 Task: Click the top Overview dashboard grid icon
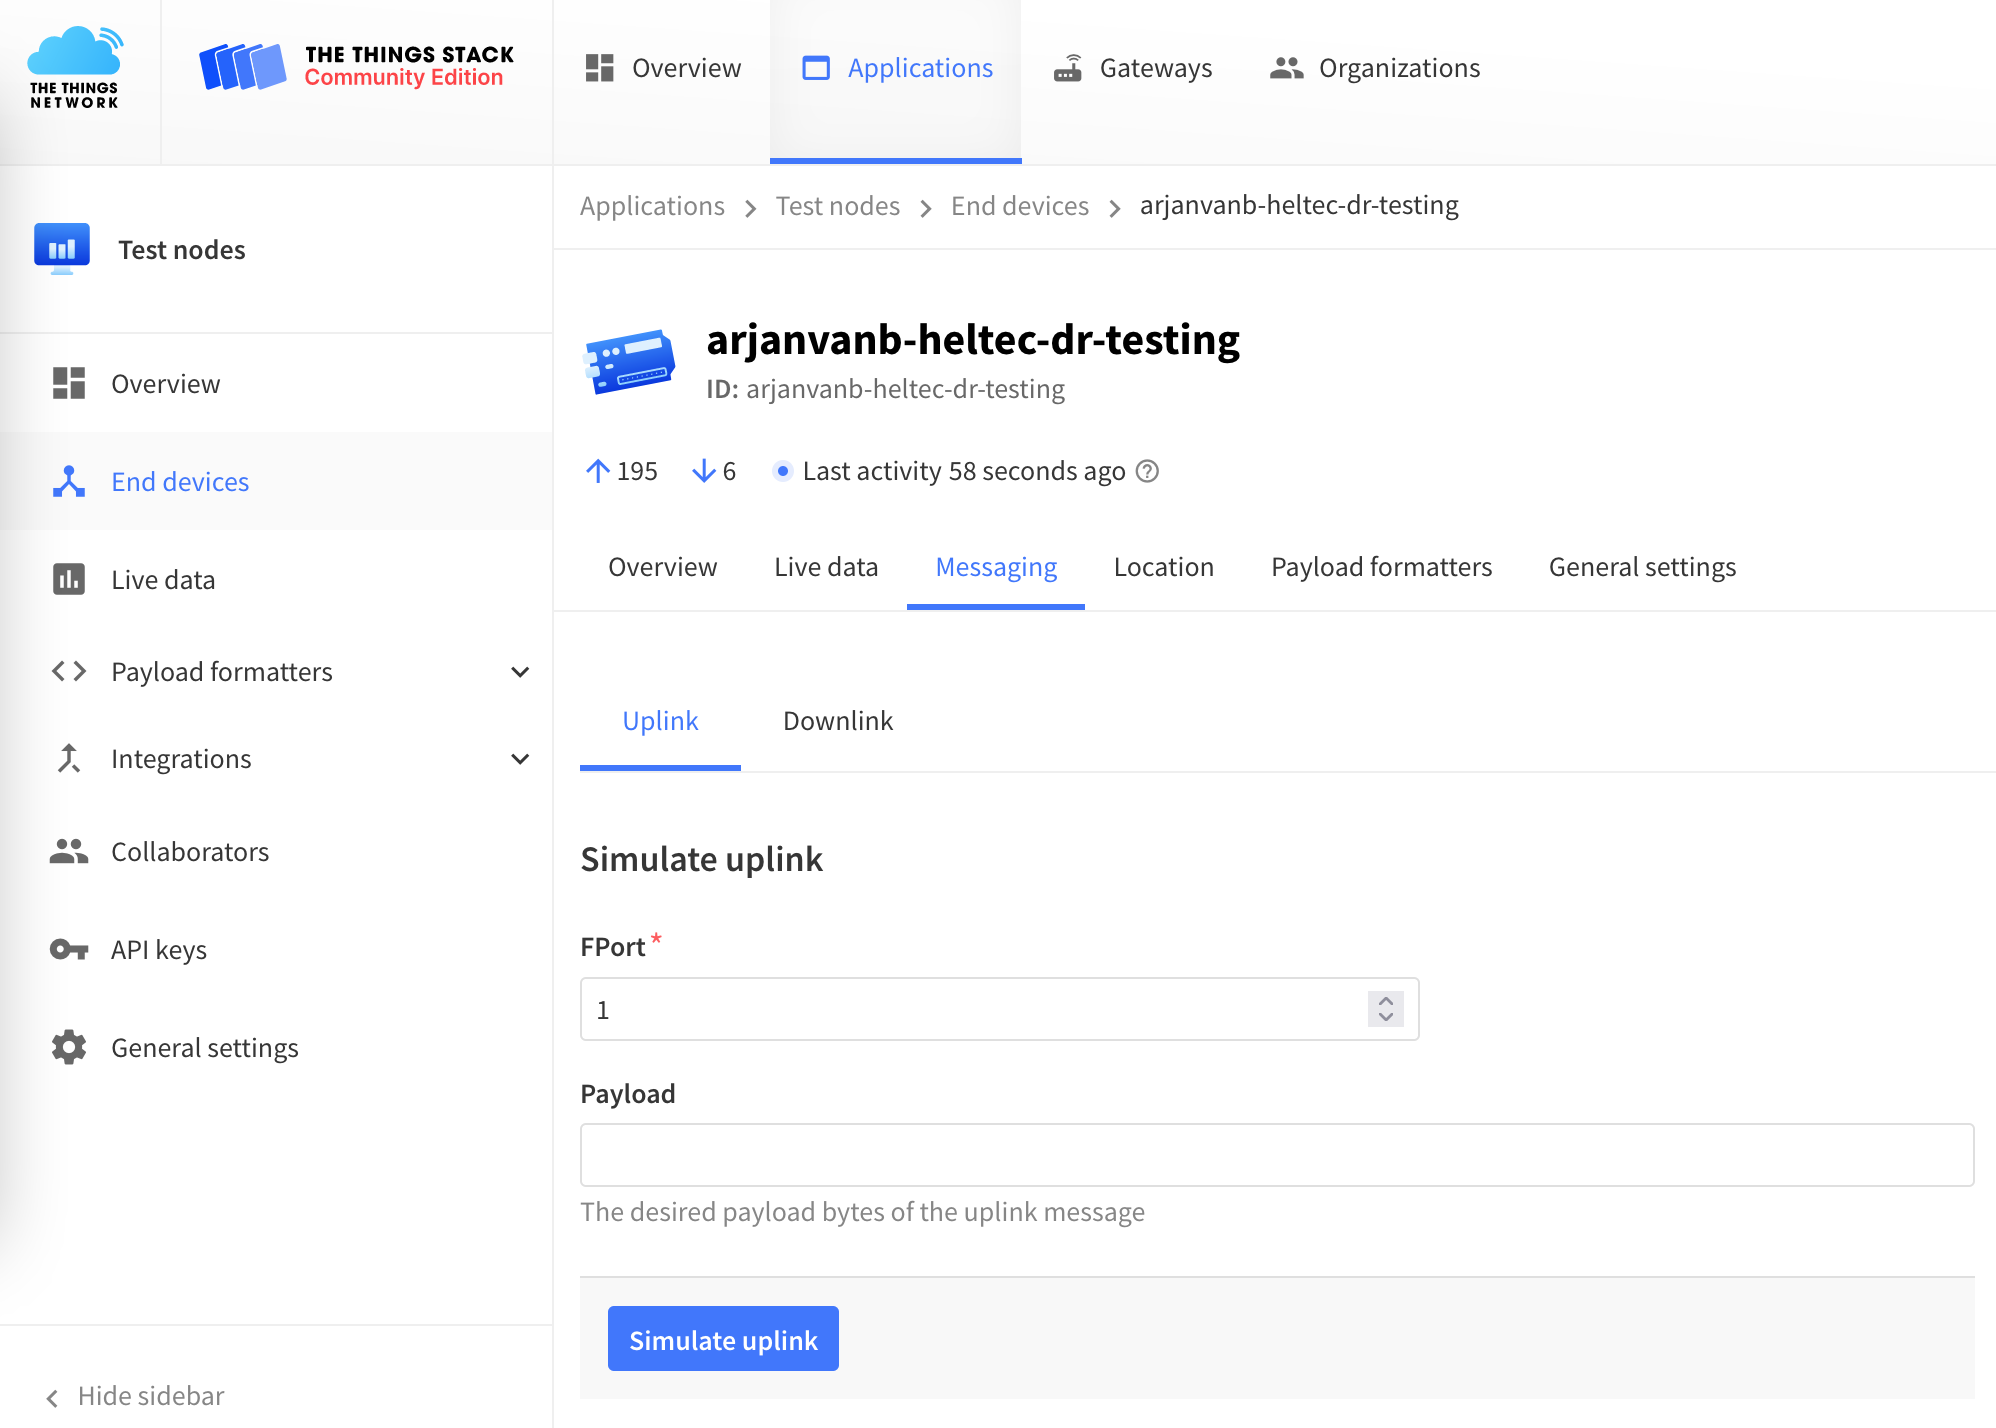click(599, 68)
